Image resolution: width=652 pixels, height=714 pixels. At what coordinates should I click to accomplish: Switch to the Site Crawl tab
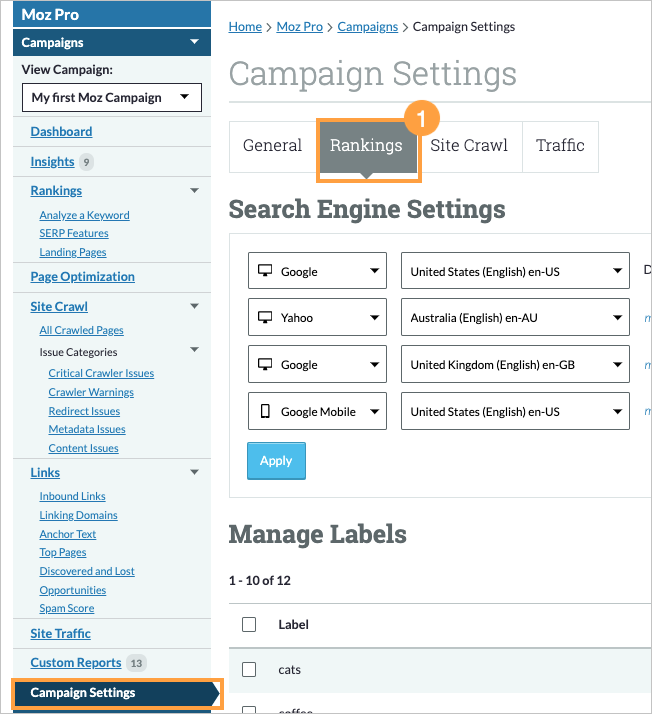[469, 146]
